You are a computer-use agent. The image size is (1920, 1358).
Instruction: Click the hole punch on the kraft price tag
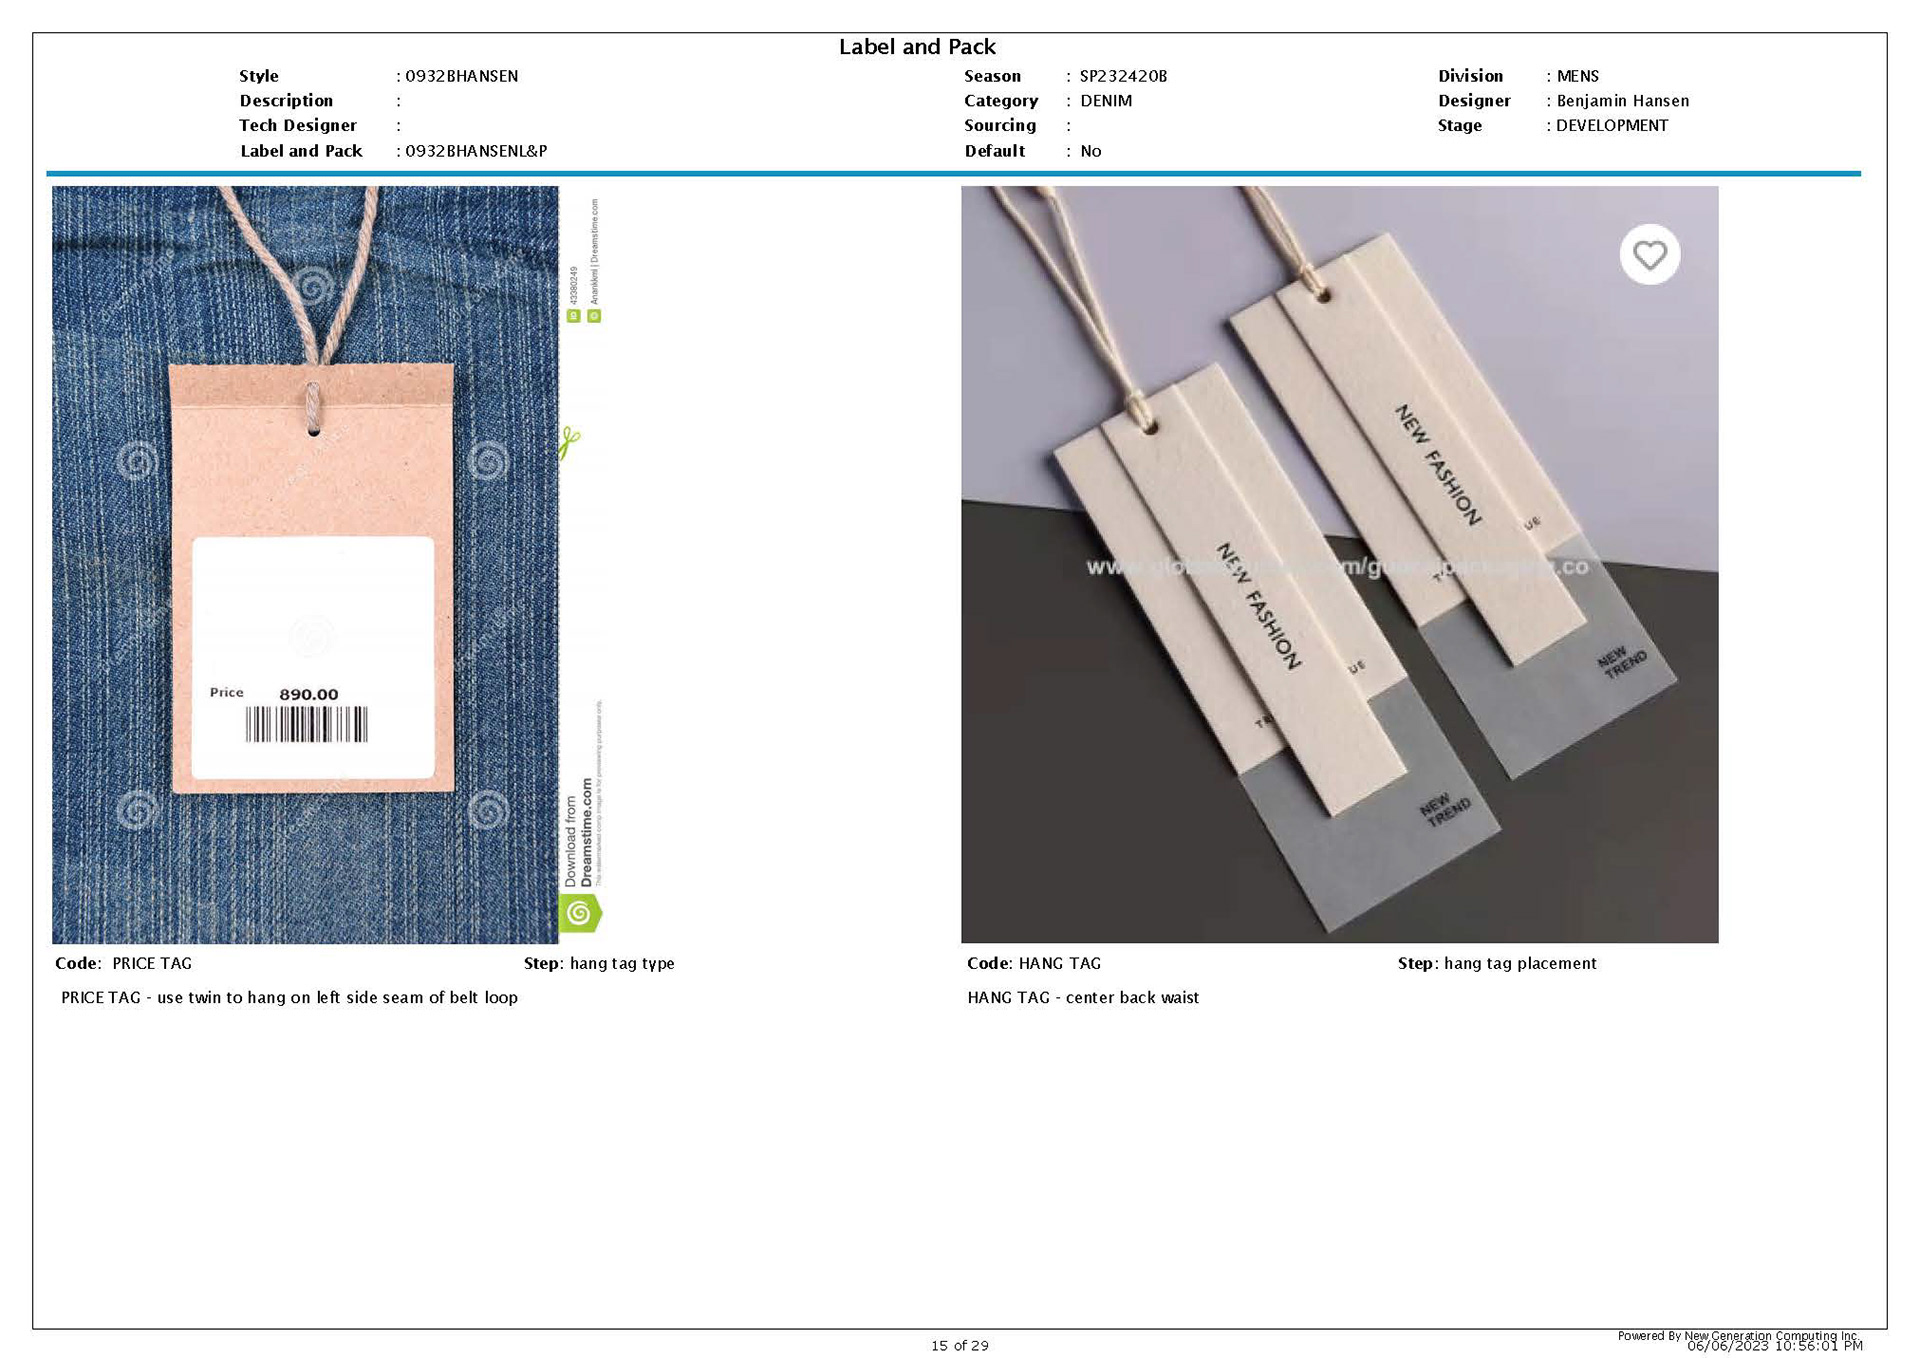(x=313, y=430)
